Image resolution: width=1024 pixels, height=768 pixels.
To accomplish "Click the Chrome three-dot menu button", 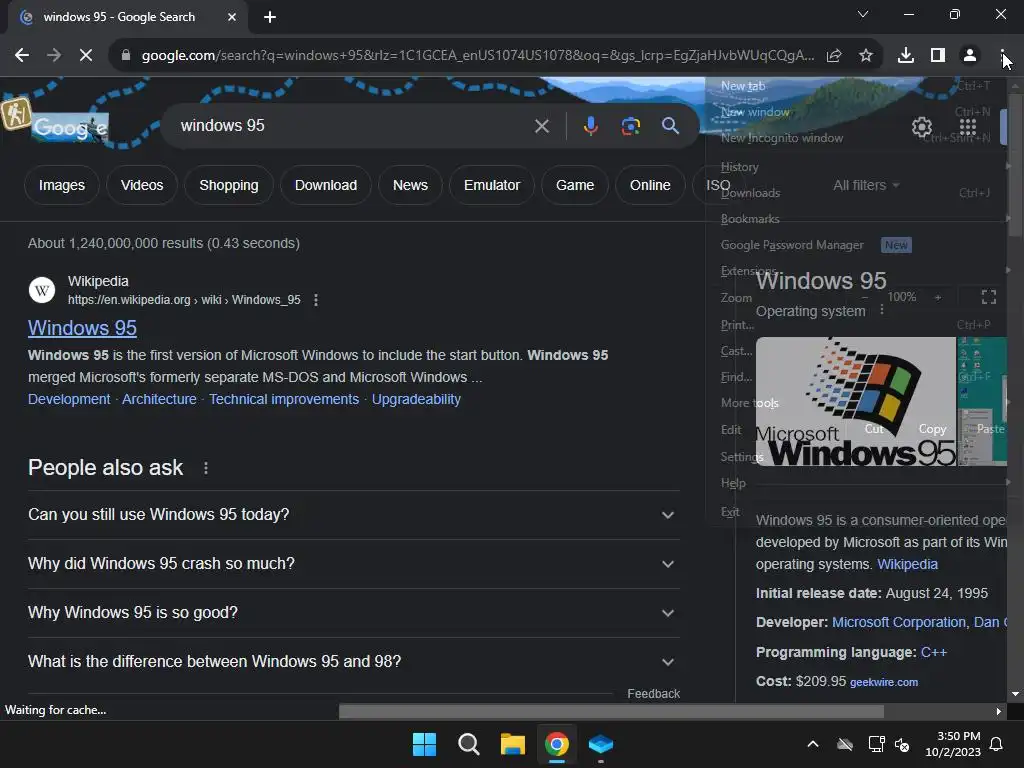I will point(1002,56).
